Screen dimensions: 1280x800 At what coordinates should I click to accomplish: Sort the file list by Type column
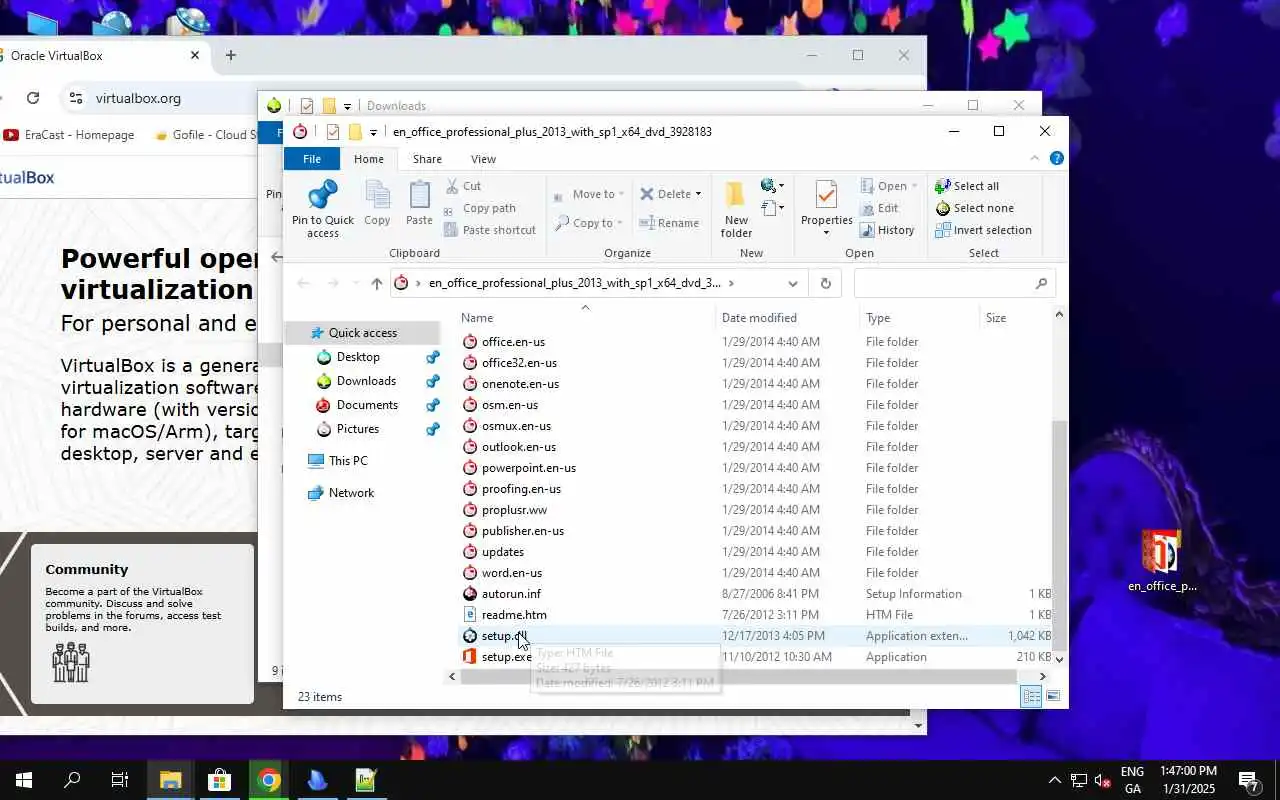coord(920,318)
